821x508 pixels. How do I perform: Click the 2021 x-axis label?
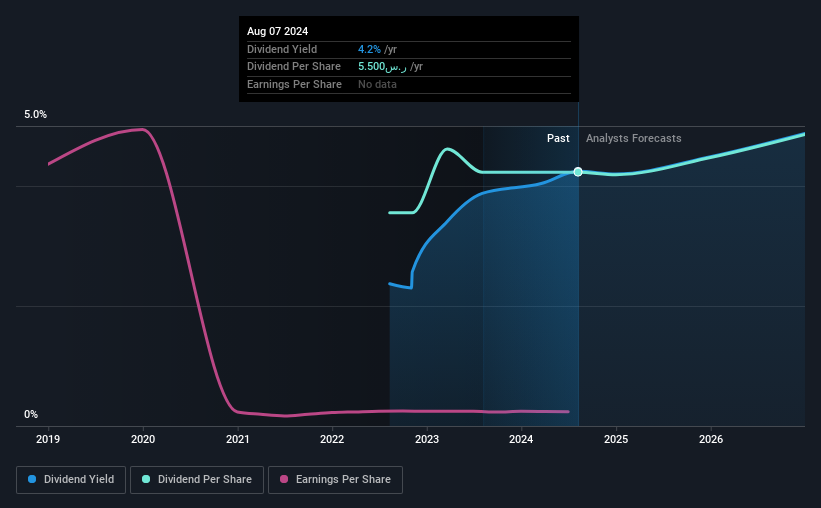[238, 439]
